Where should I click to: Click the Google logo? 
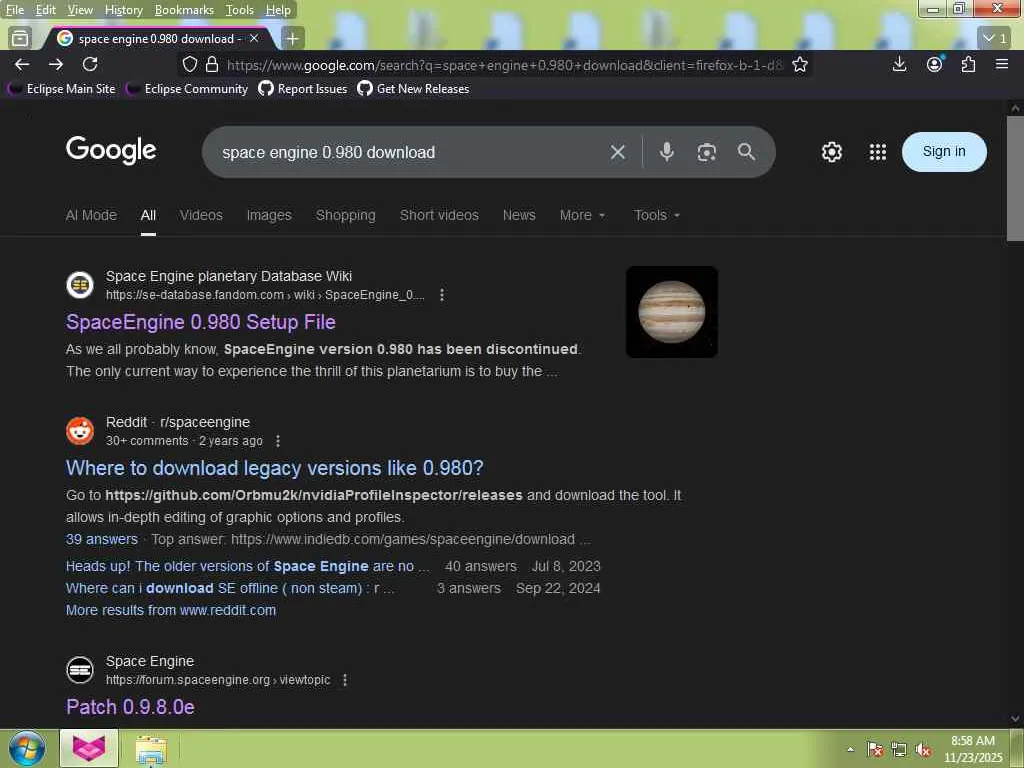[x=111, y=150]
